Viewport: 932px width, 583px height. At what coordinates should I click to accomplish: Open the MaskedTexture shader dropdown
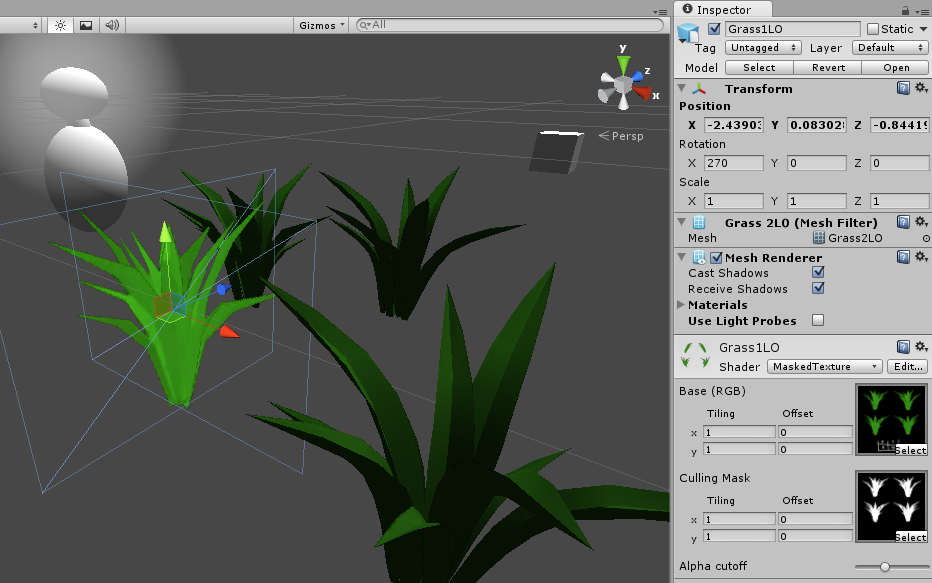point(825,367)
